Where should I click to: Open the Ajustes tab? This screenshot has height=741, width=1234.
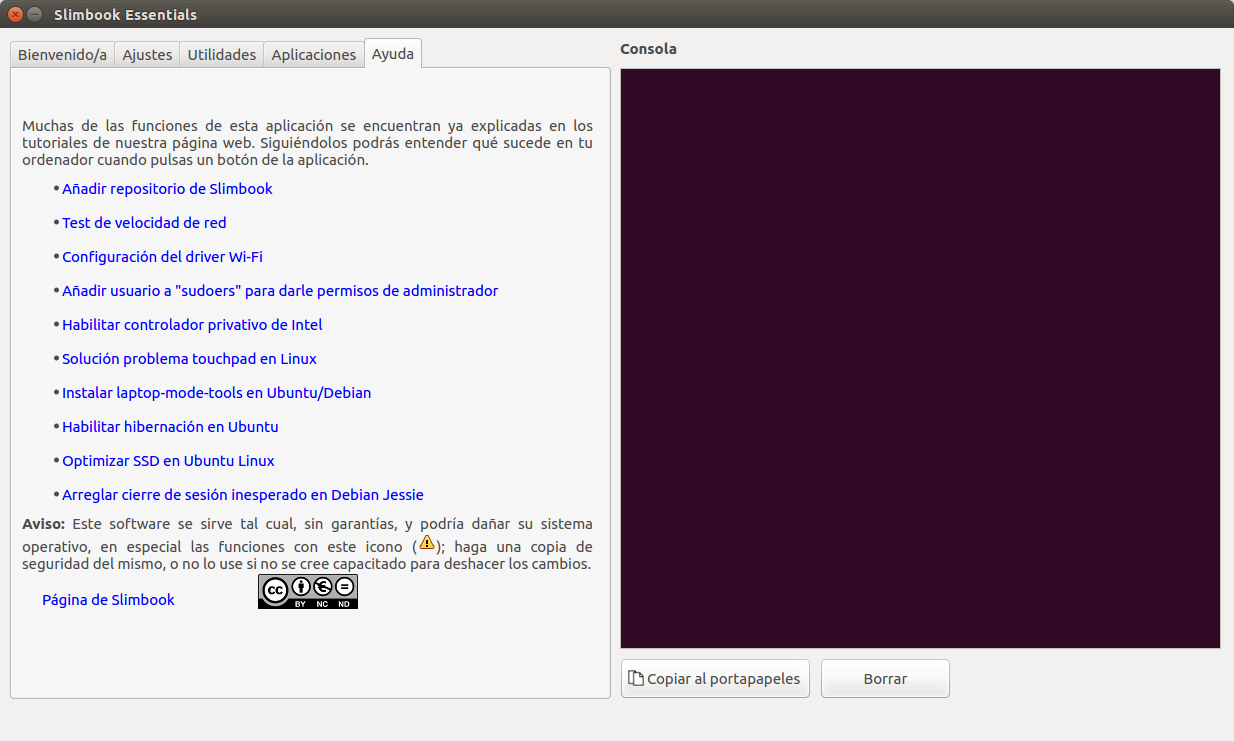(x=147, y=55)
